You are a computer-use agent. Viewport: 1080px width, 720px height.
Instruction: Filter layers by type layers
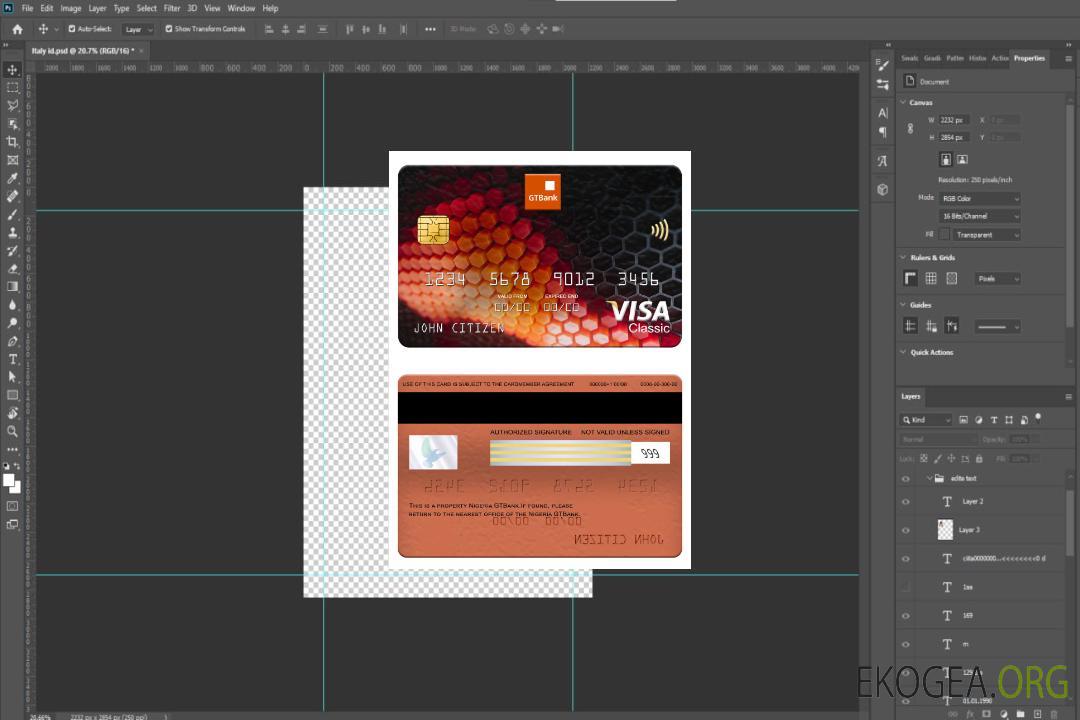pyautogui.click(x=994, y=420)
